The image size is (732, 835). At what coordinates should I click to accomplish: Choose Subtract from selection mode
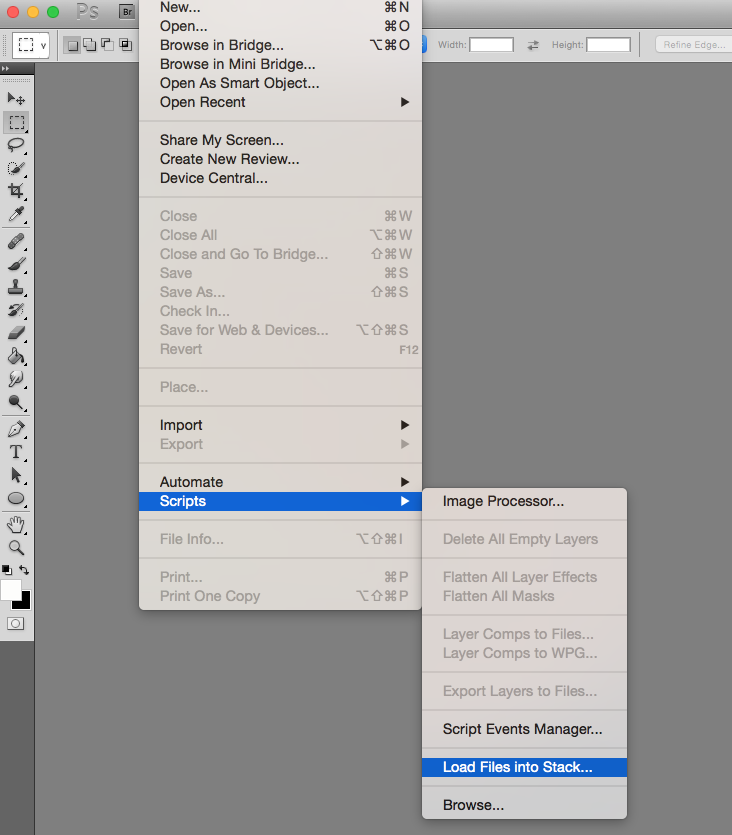tap(108, 45)
